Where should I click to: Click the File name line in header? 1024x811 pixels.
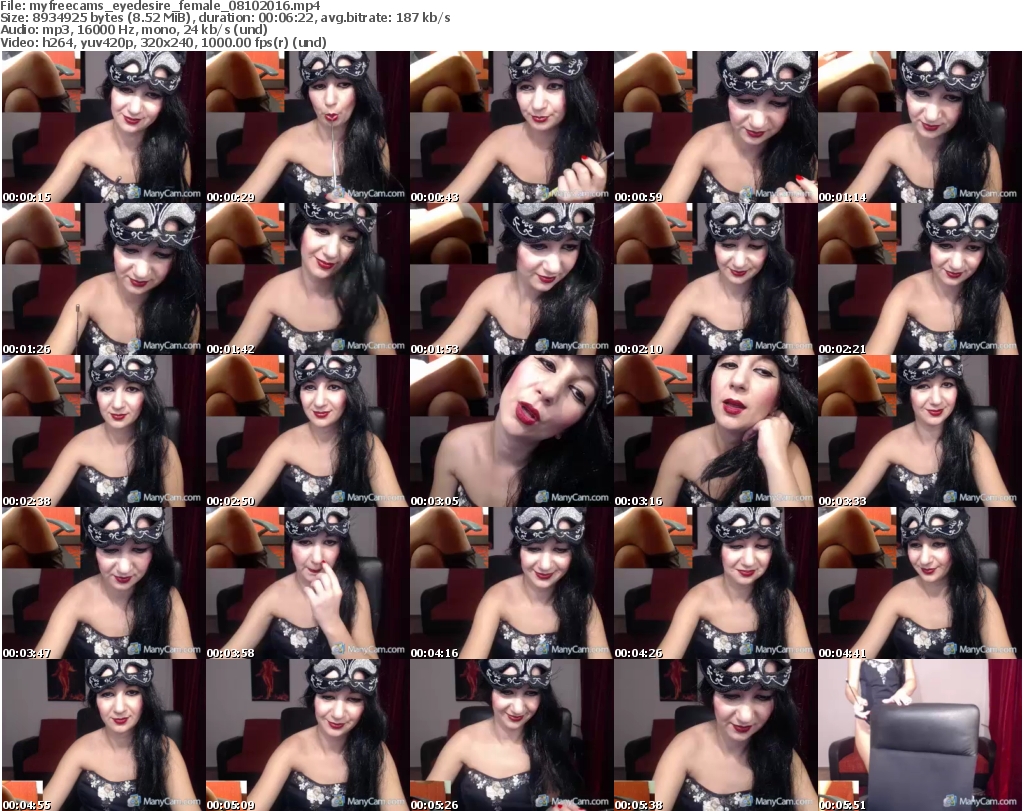coord(161,5)
